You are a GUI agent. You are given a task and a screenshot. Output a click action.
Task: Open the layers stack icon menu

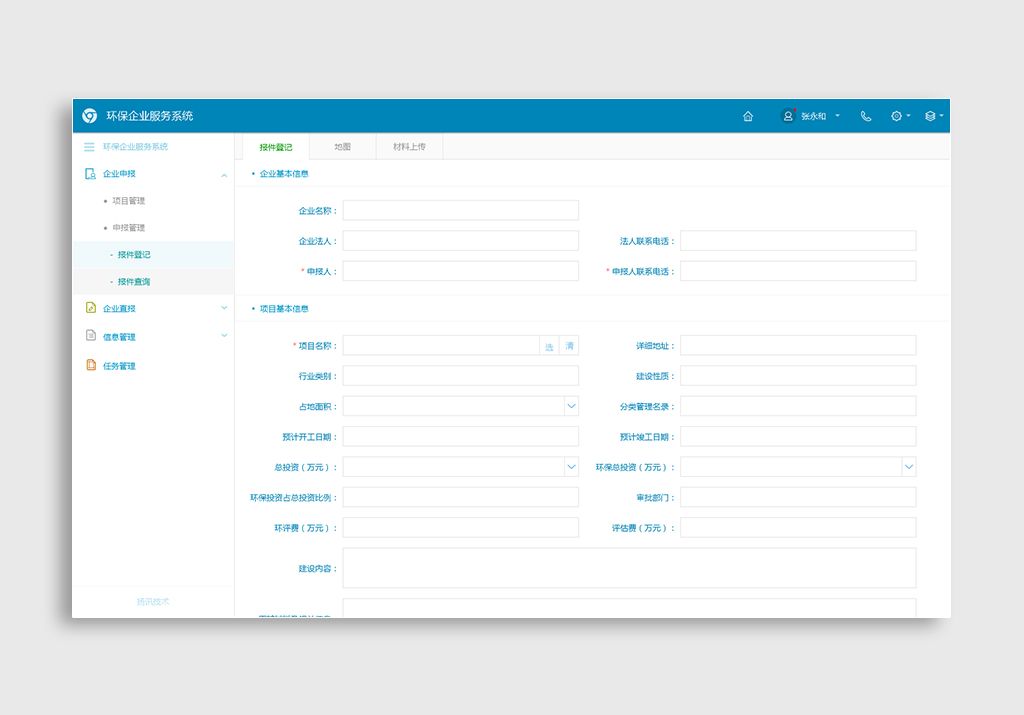(930, 116)
